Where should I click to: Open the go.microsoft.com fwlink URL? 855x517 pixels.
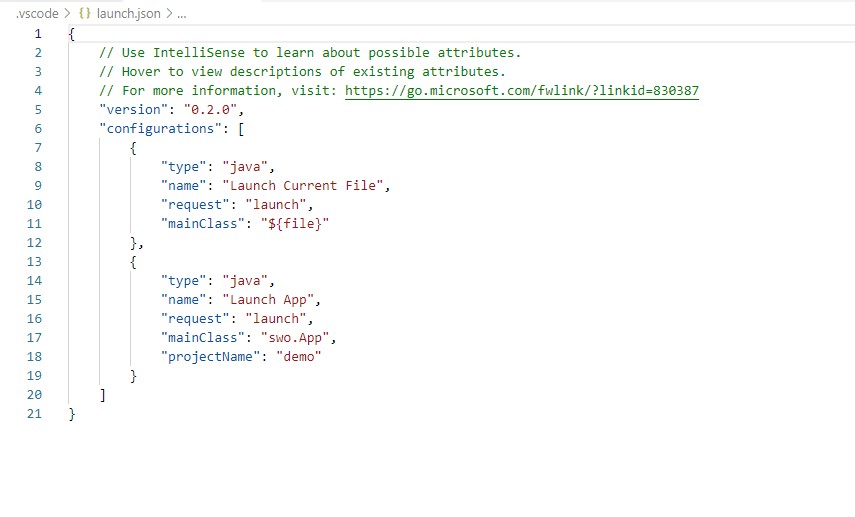pyautogui.click(x=521, y=90)
